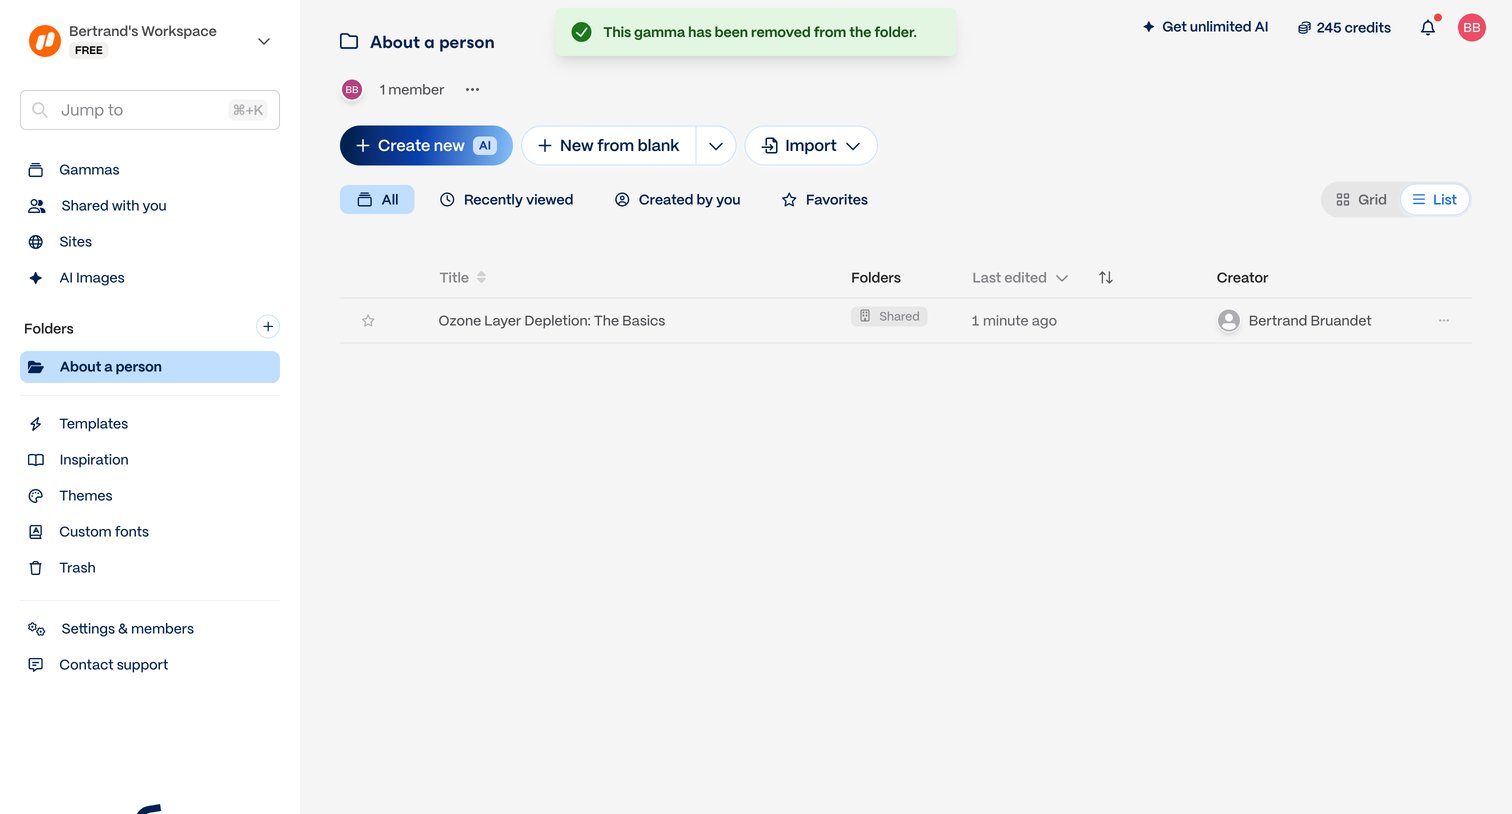1512x814 pixels.
Task: Open folder options three-dot menu
Action: (472, 90)
